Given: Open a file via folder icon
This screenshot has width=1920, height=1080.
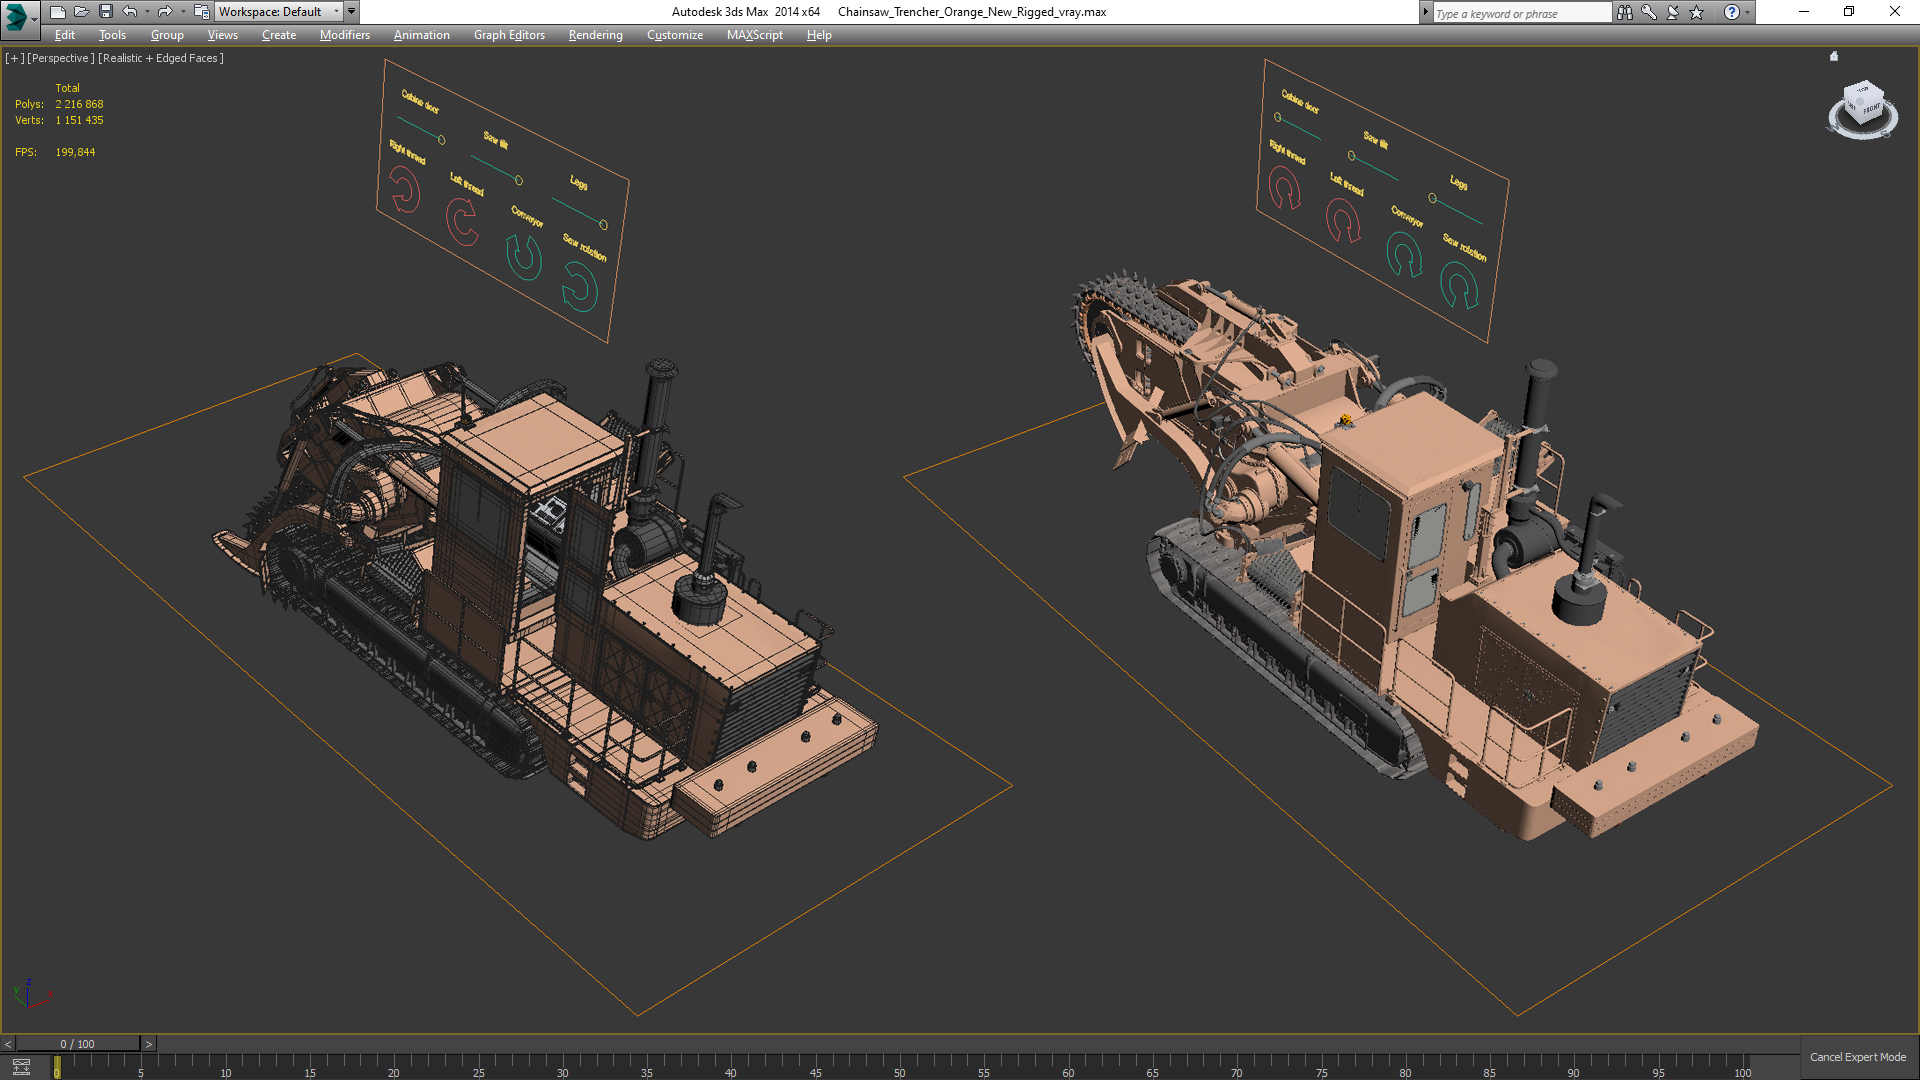Looking at the screenshot, I should (81, 12).
